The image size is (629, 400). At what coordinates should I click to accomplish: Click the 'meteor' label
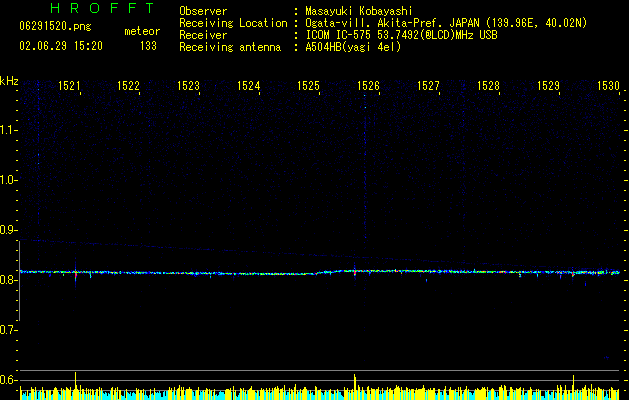tap(142, 31)
